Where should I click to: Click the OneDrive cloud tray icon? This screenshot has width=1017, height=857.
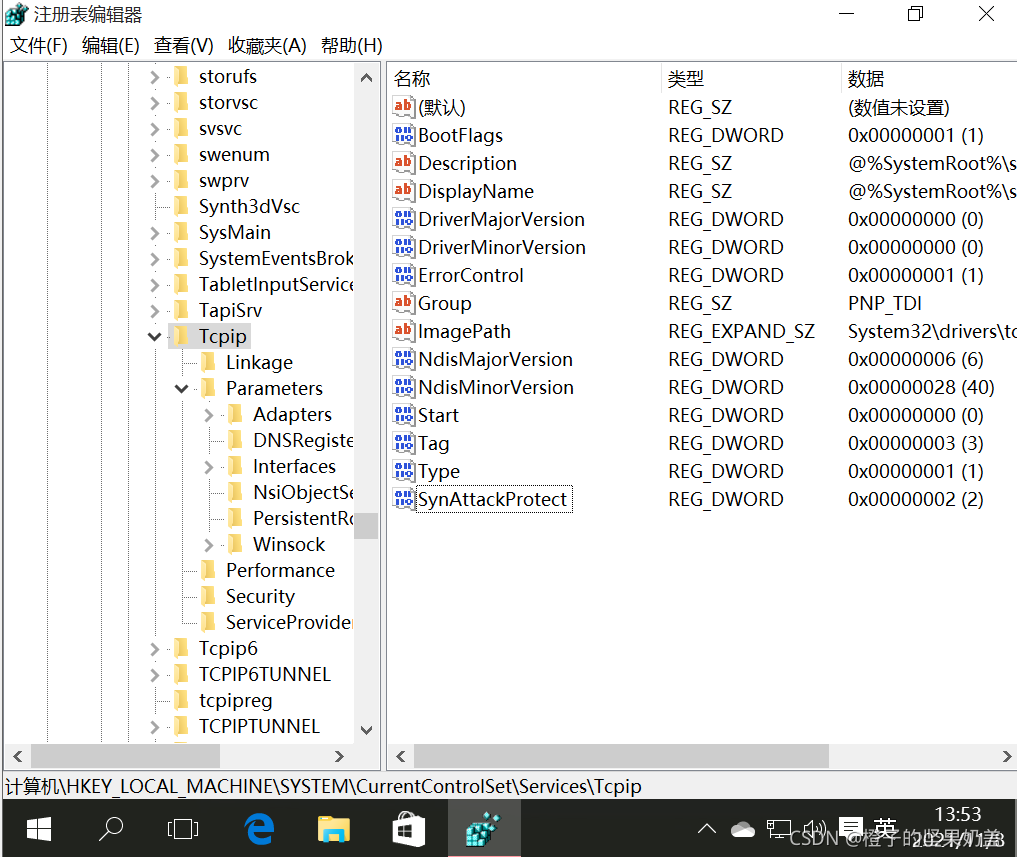[x=743, y=829]
